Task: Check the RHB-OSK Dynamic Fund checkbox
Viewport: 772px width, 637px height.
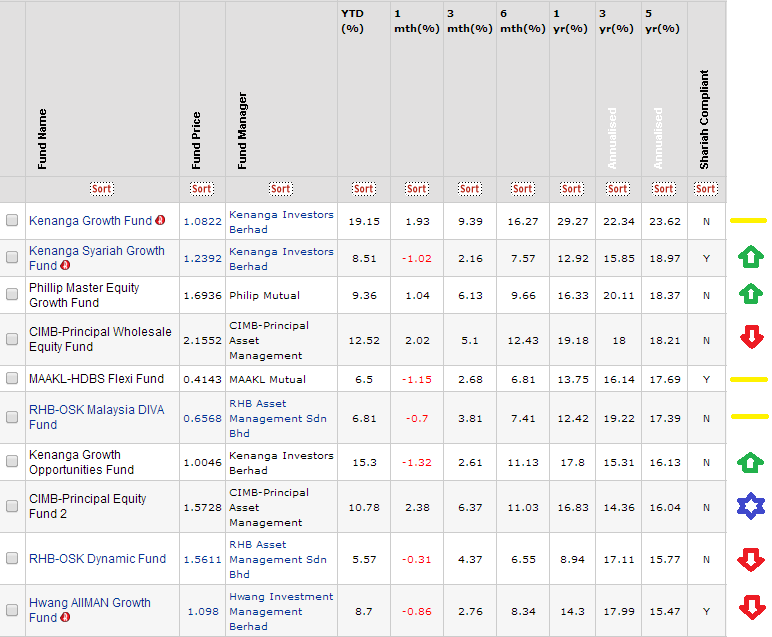Action: pos(12,558)
